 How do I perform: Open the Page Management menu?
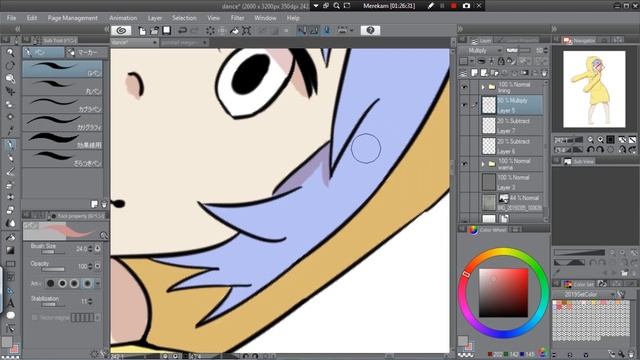(73, 18)
